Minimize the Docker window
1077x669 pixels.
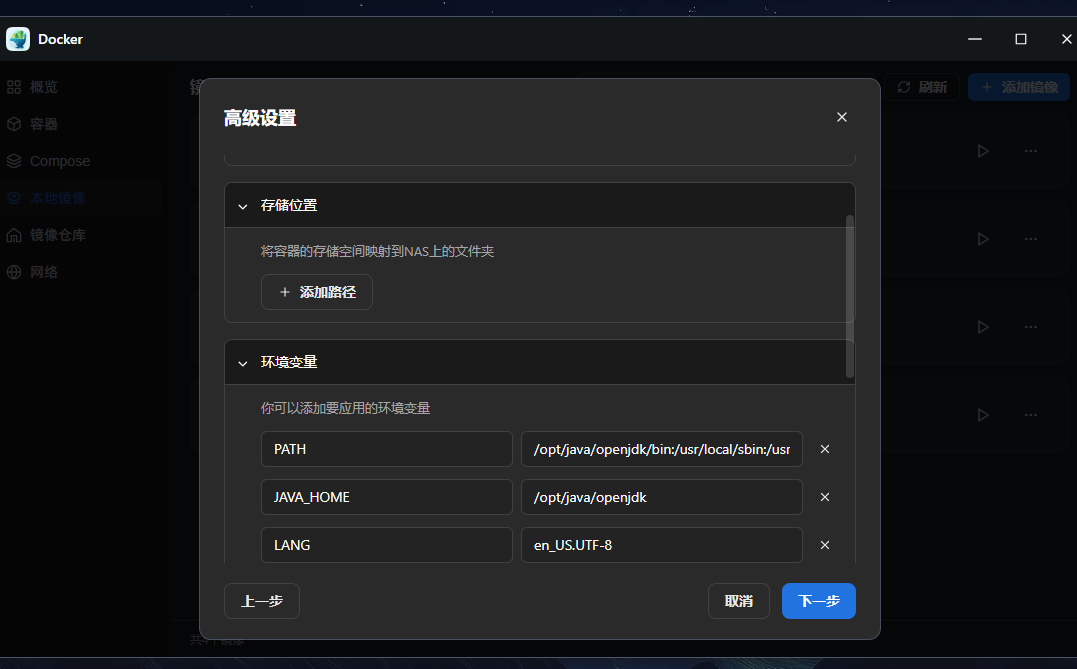tap(975, 39)
